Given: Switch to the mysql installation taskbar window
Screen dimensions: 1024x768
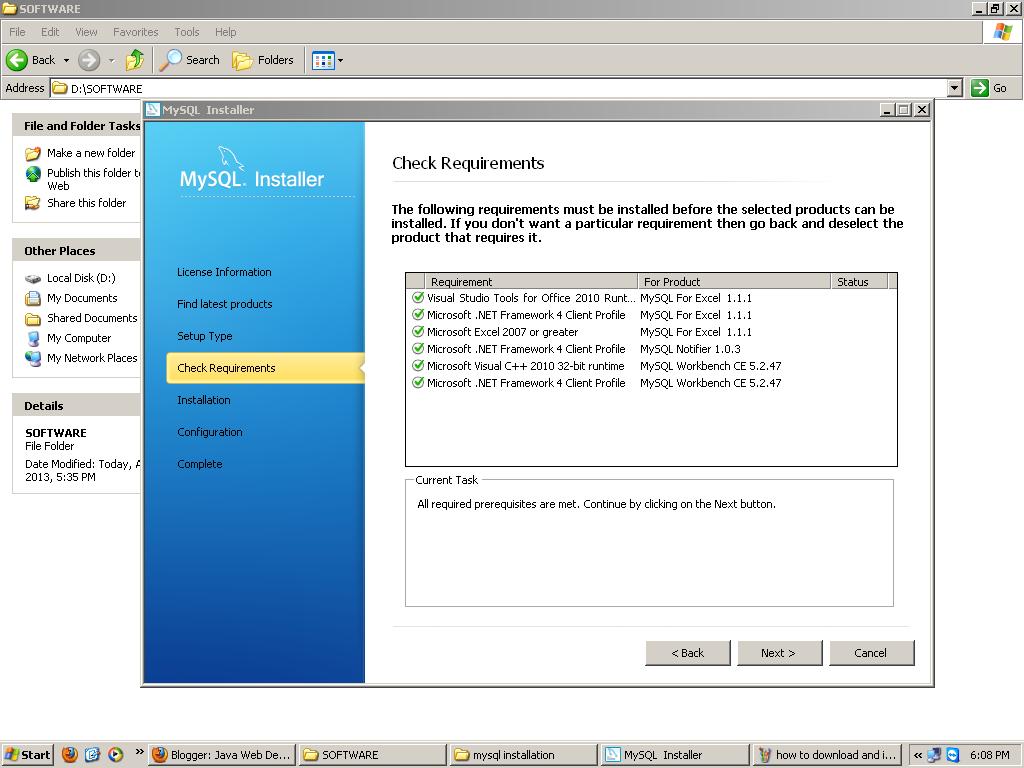Looking at the screenshot, I should [x=523, y=755].
